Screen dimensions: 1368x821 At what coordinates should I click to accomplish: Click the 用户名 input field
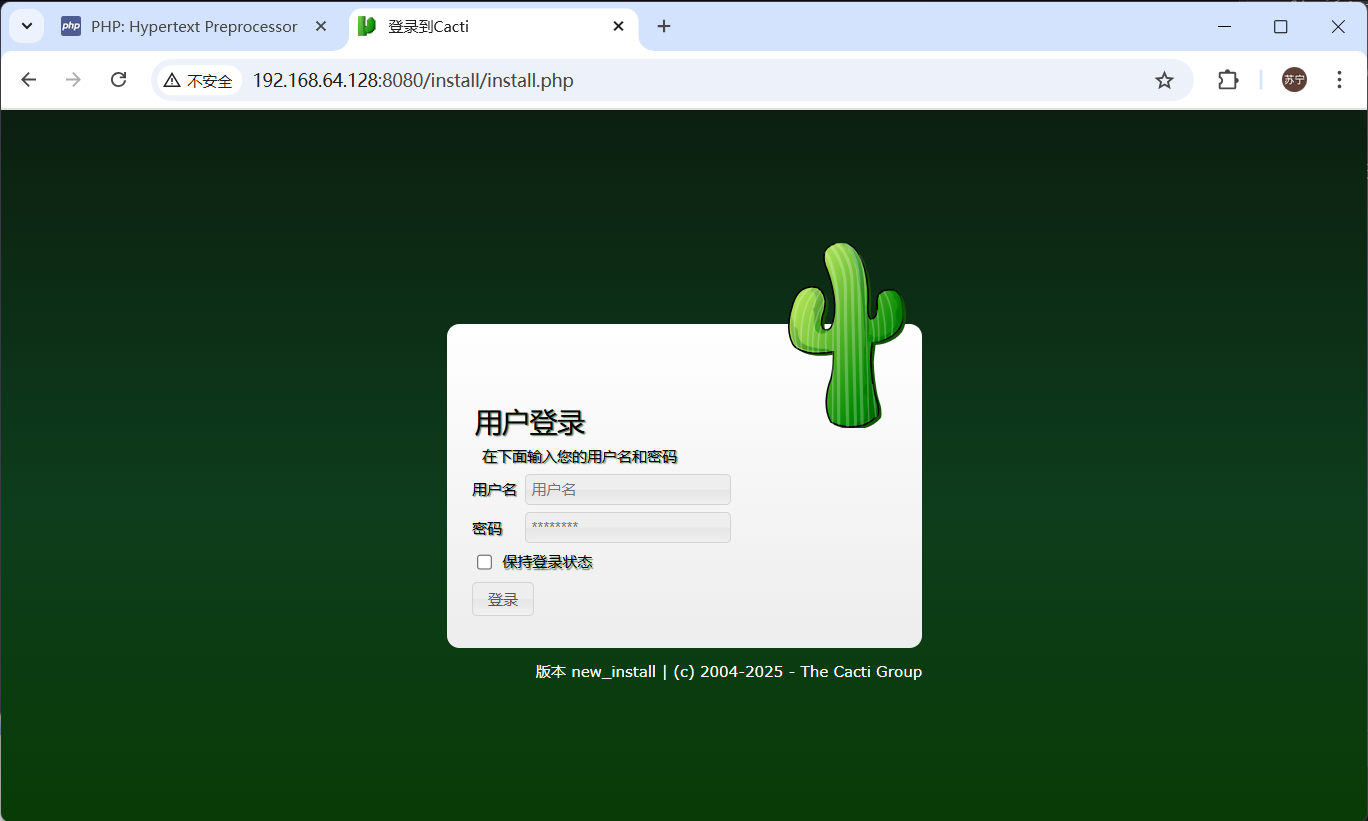tap(628, 490)
